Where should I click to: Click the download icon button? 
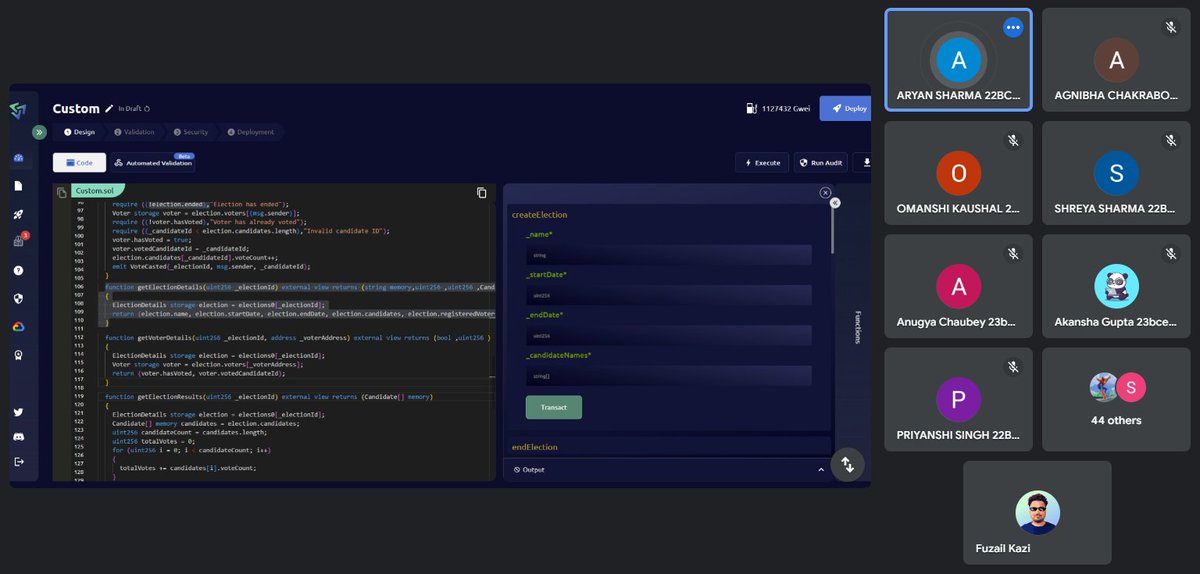click(x=865, y=162)
